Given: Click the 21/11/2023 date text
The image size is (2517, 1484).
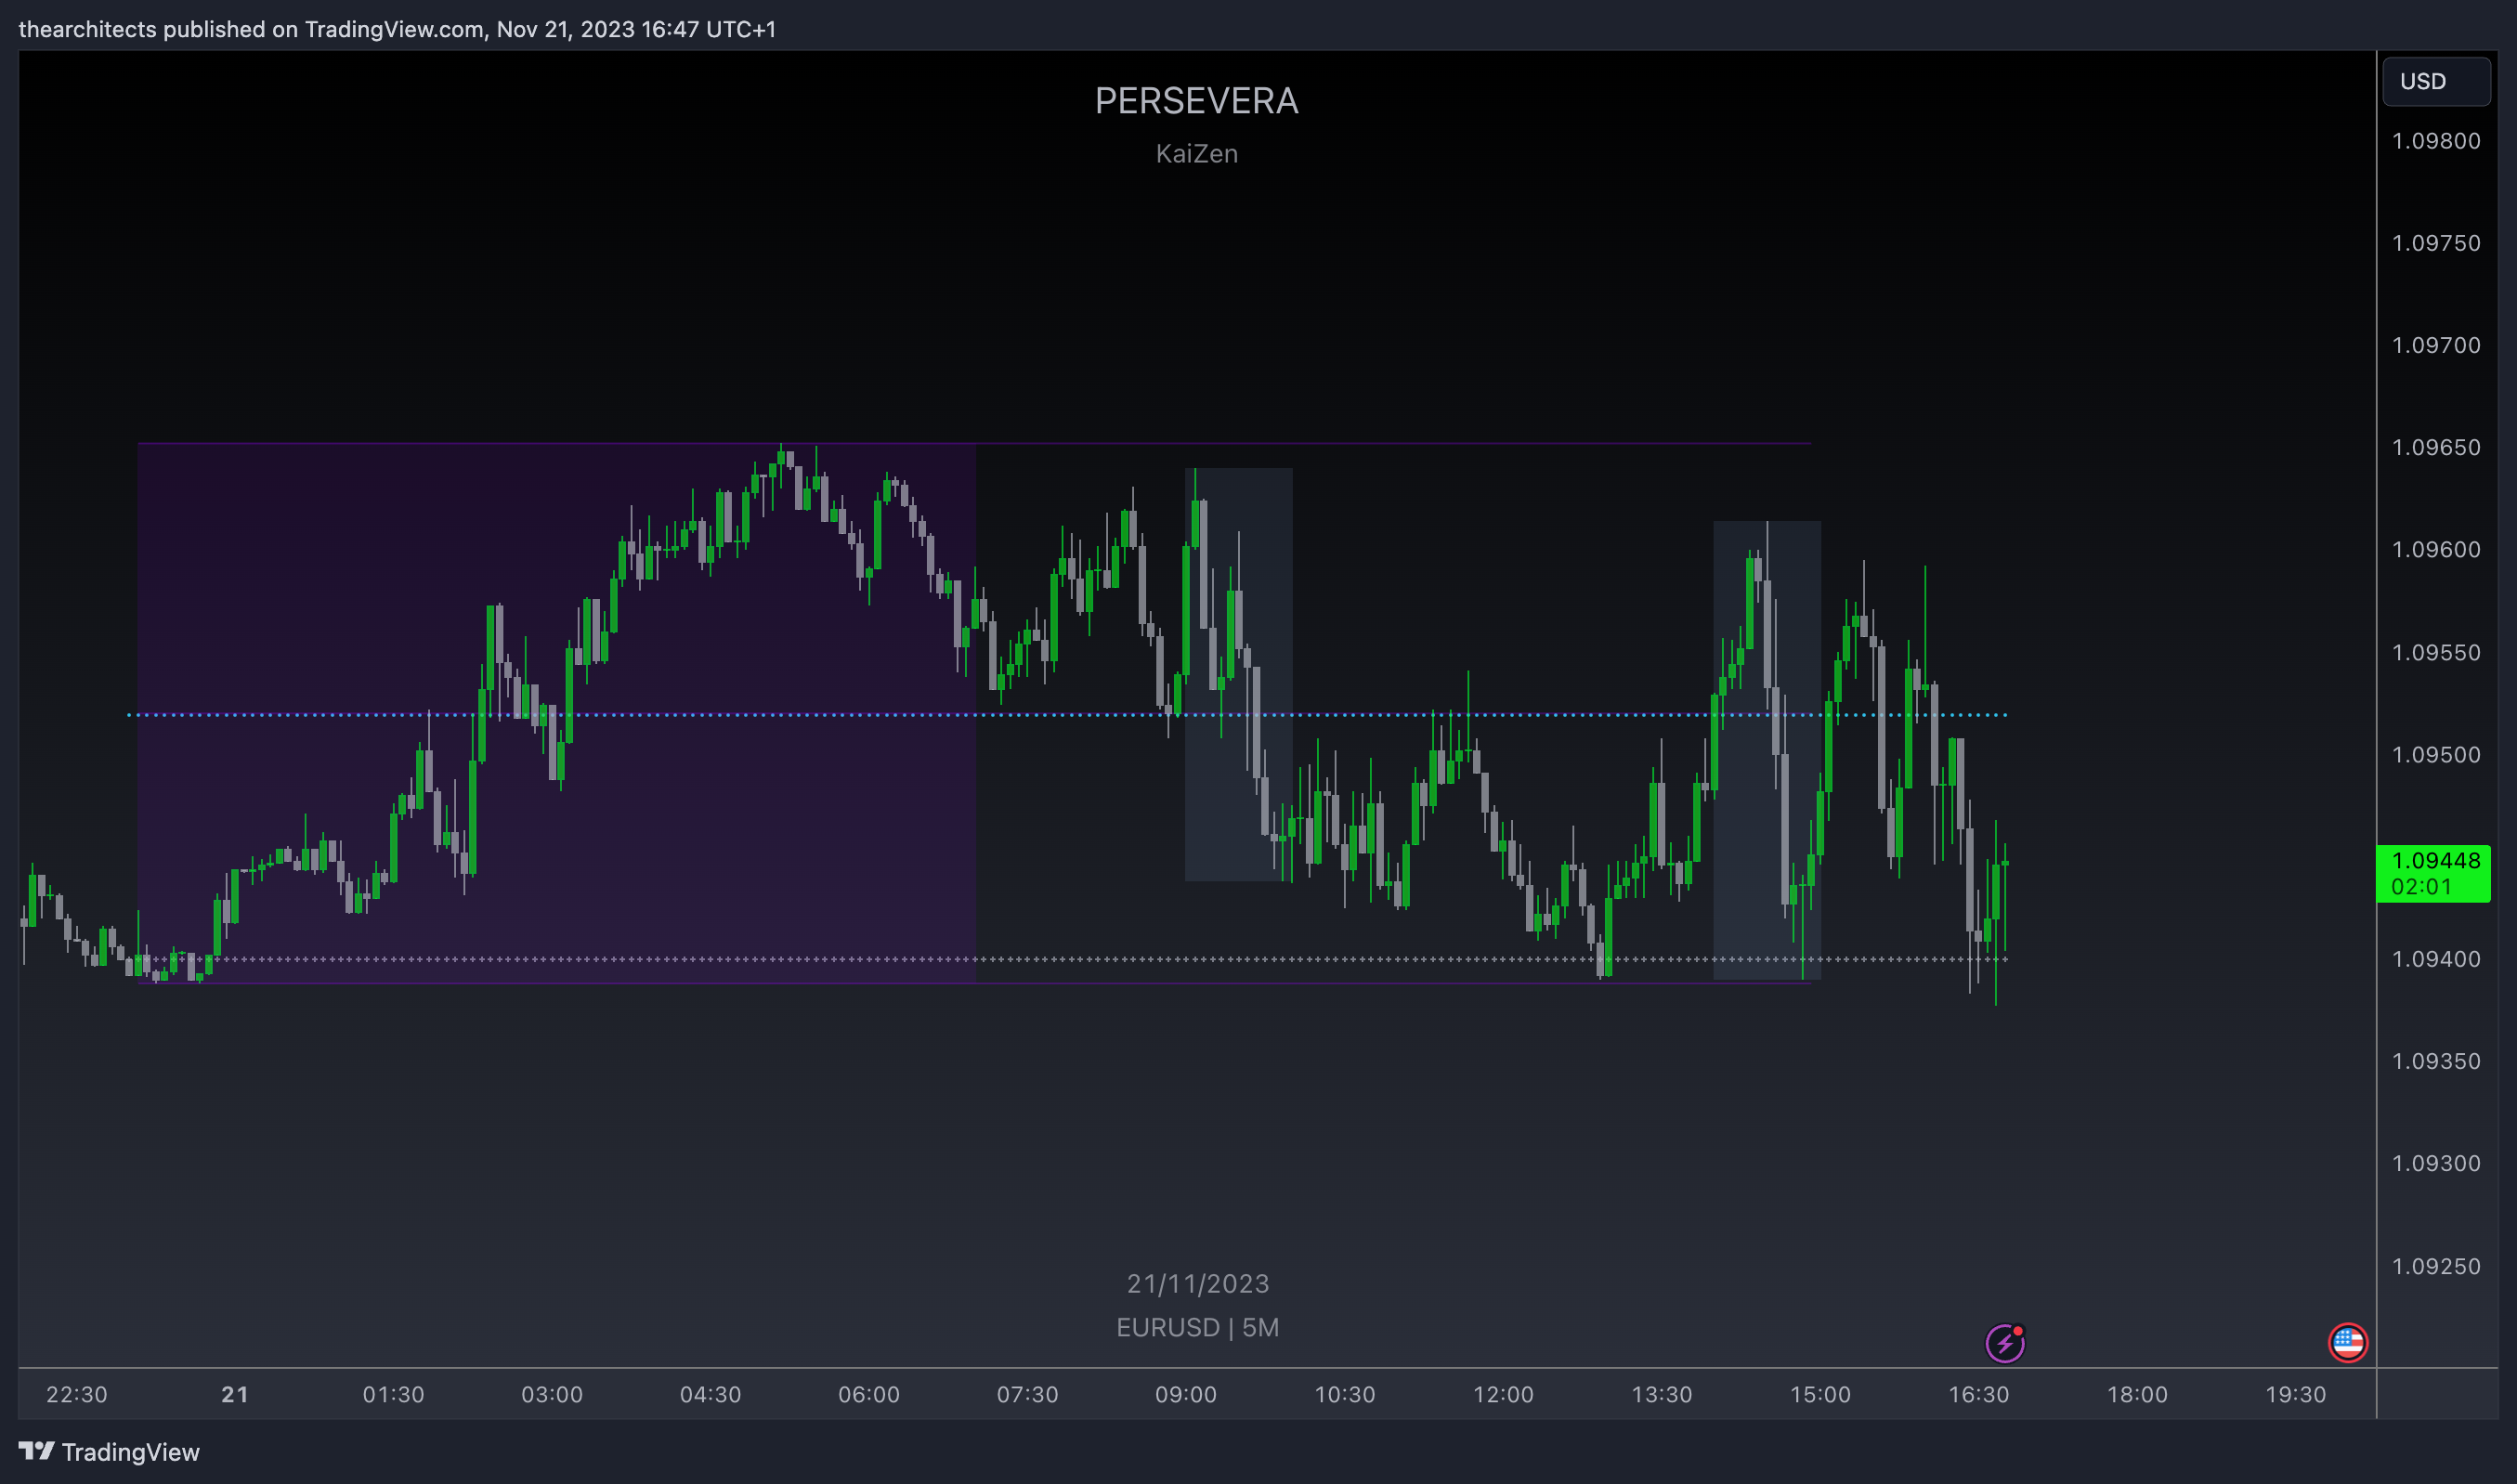Looking at the screenshot, I should click(x=1198, y=1284).
